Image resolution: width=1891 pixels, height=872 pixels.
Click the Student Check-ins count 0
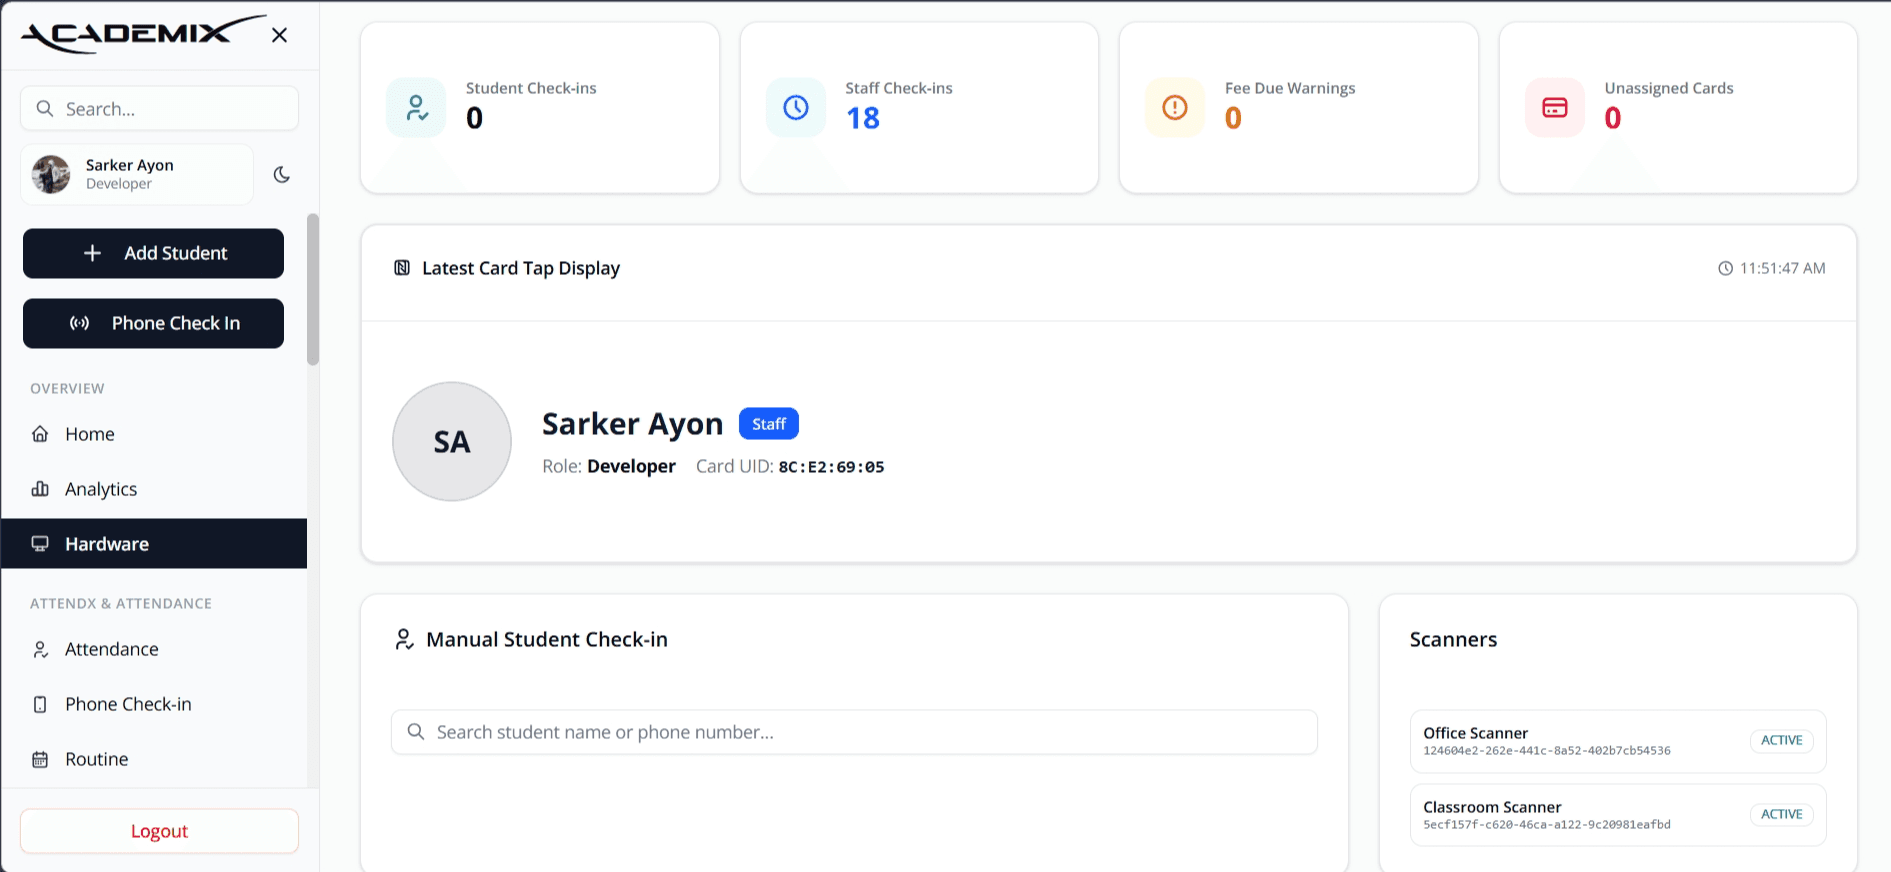[x=474, y=118]
